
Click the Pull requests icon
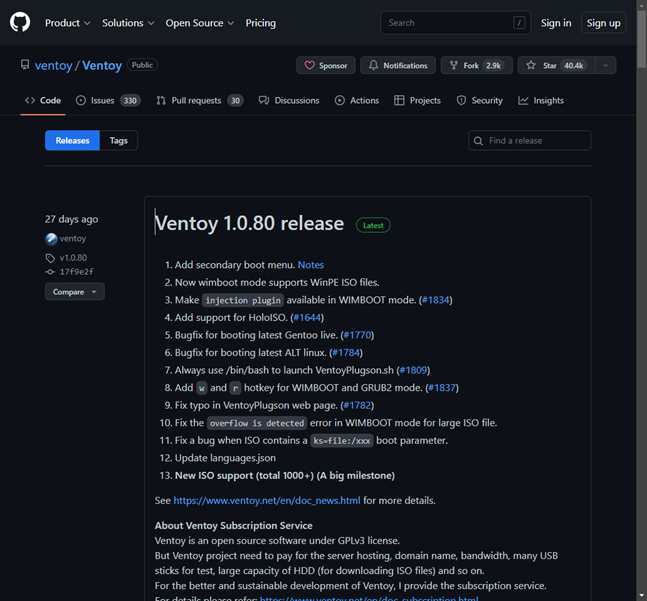pyautogui.click(x=161, y=100)
